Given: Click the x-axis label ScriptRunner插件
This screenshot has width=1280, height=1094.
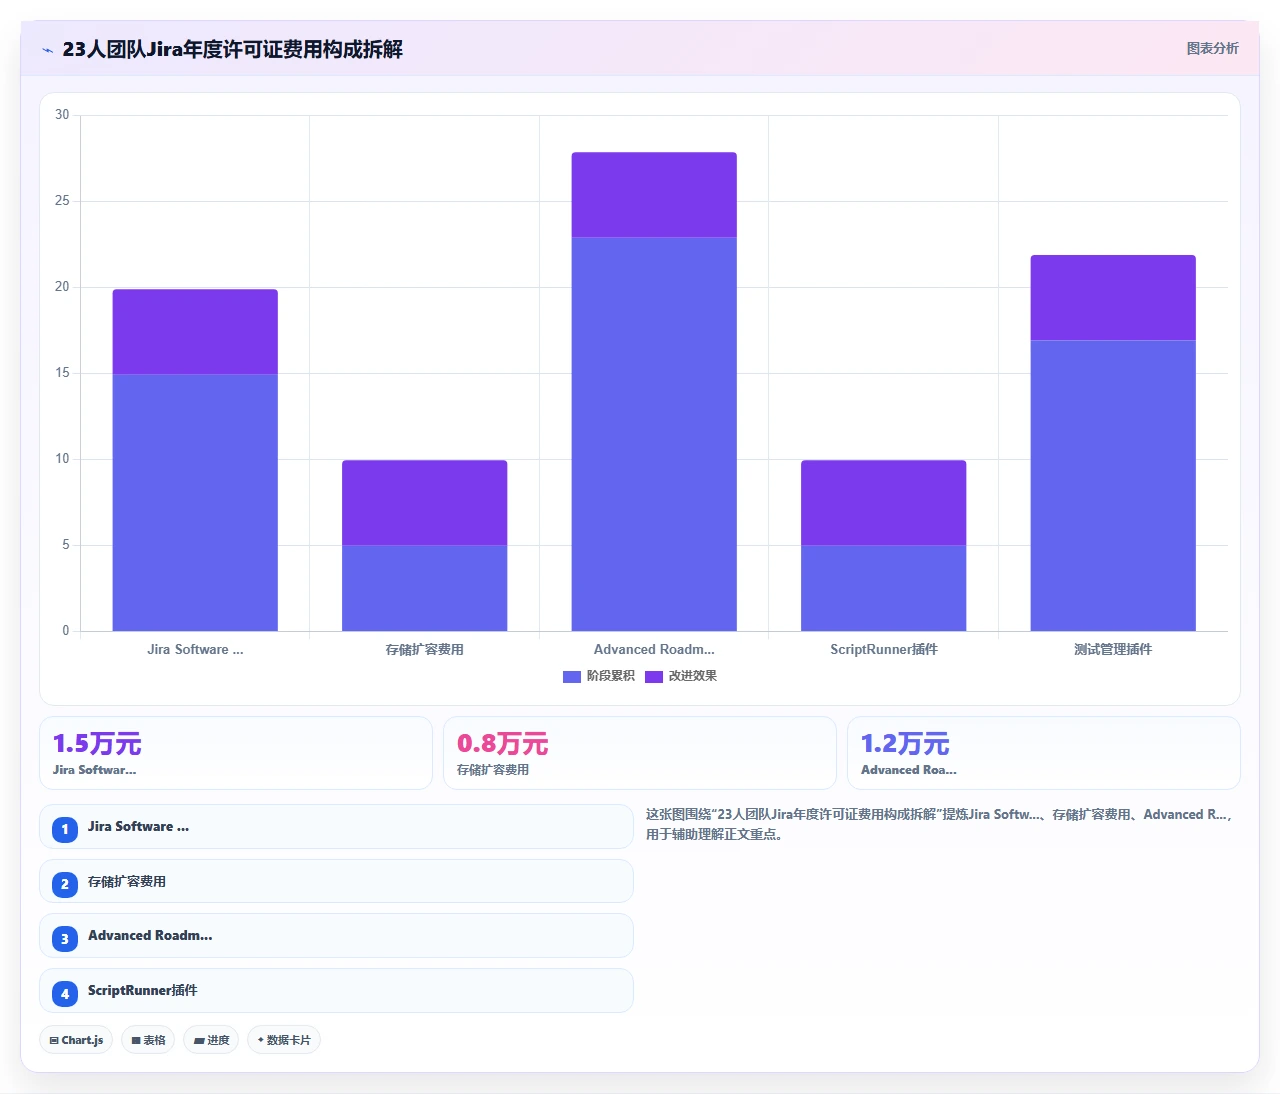Looking at the screenshot, I should click(884, 650).
